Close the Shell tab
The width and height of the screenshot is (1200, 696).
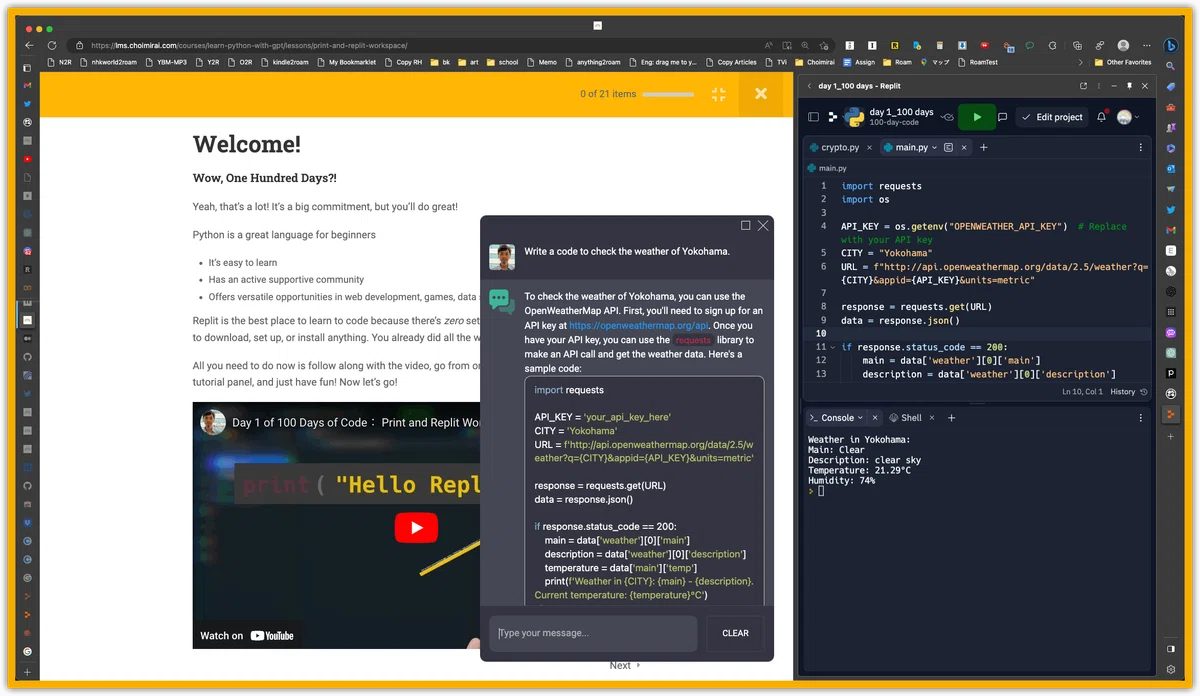pos(933,418)
